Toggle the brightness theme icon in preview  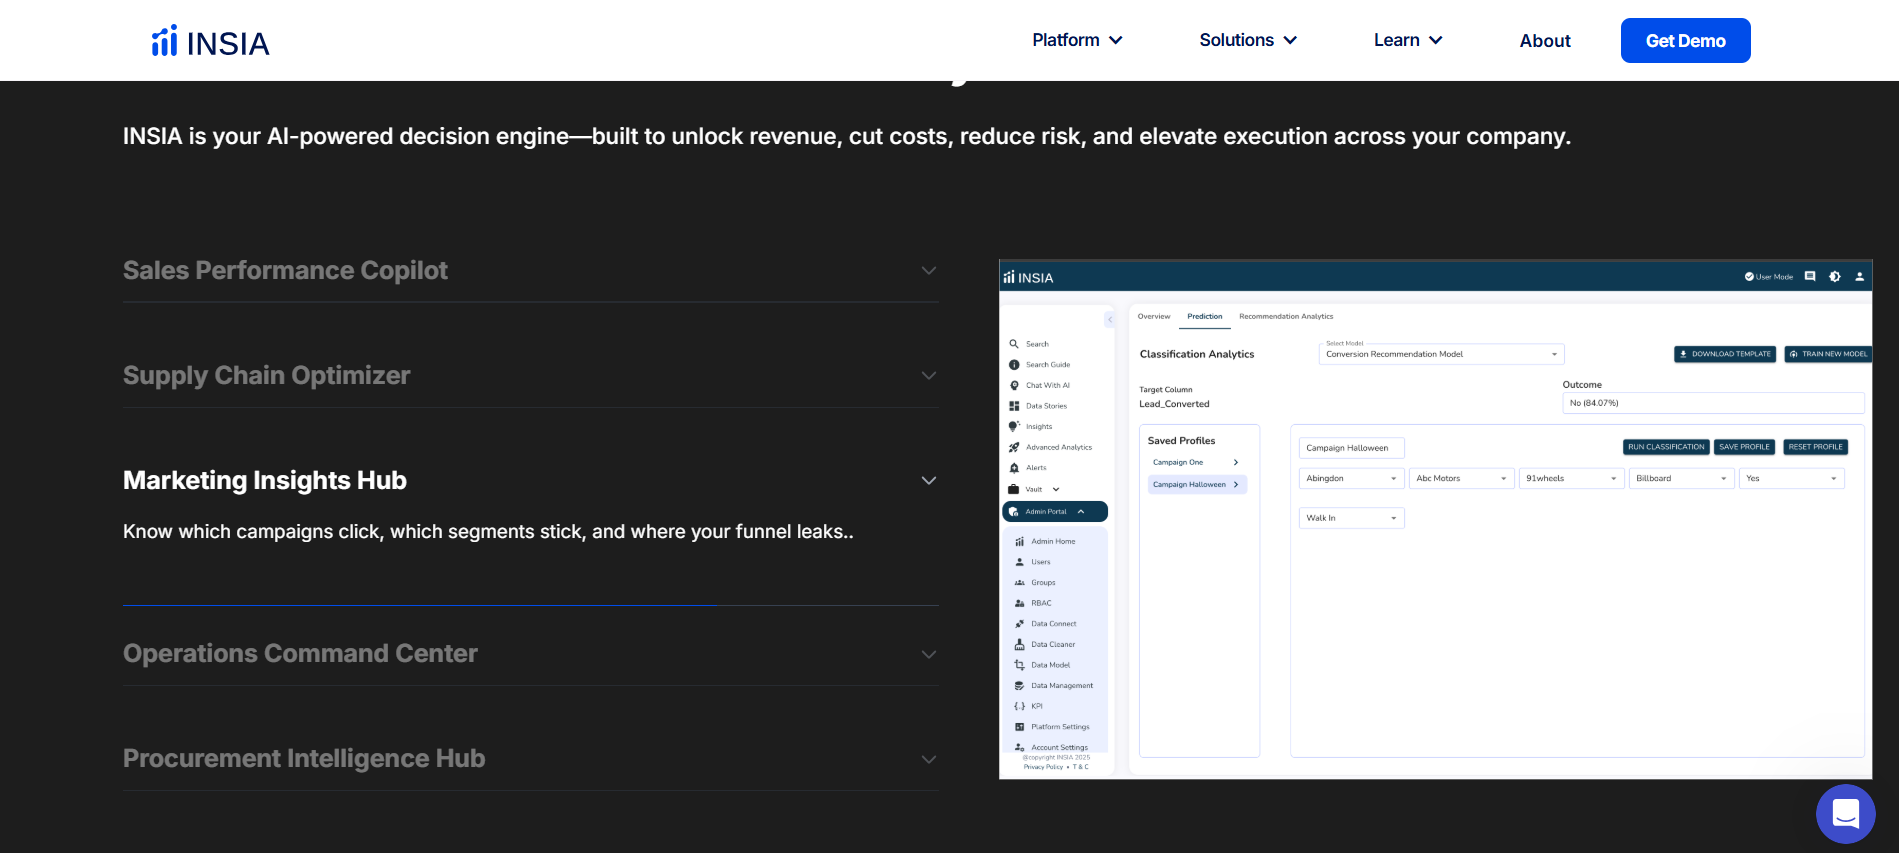[1835, 277]
